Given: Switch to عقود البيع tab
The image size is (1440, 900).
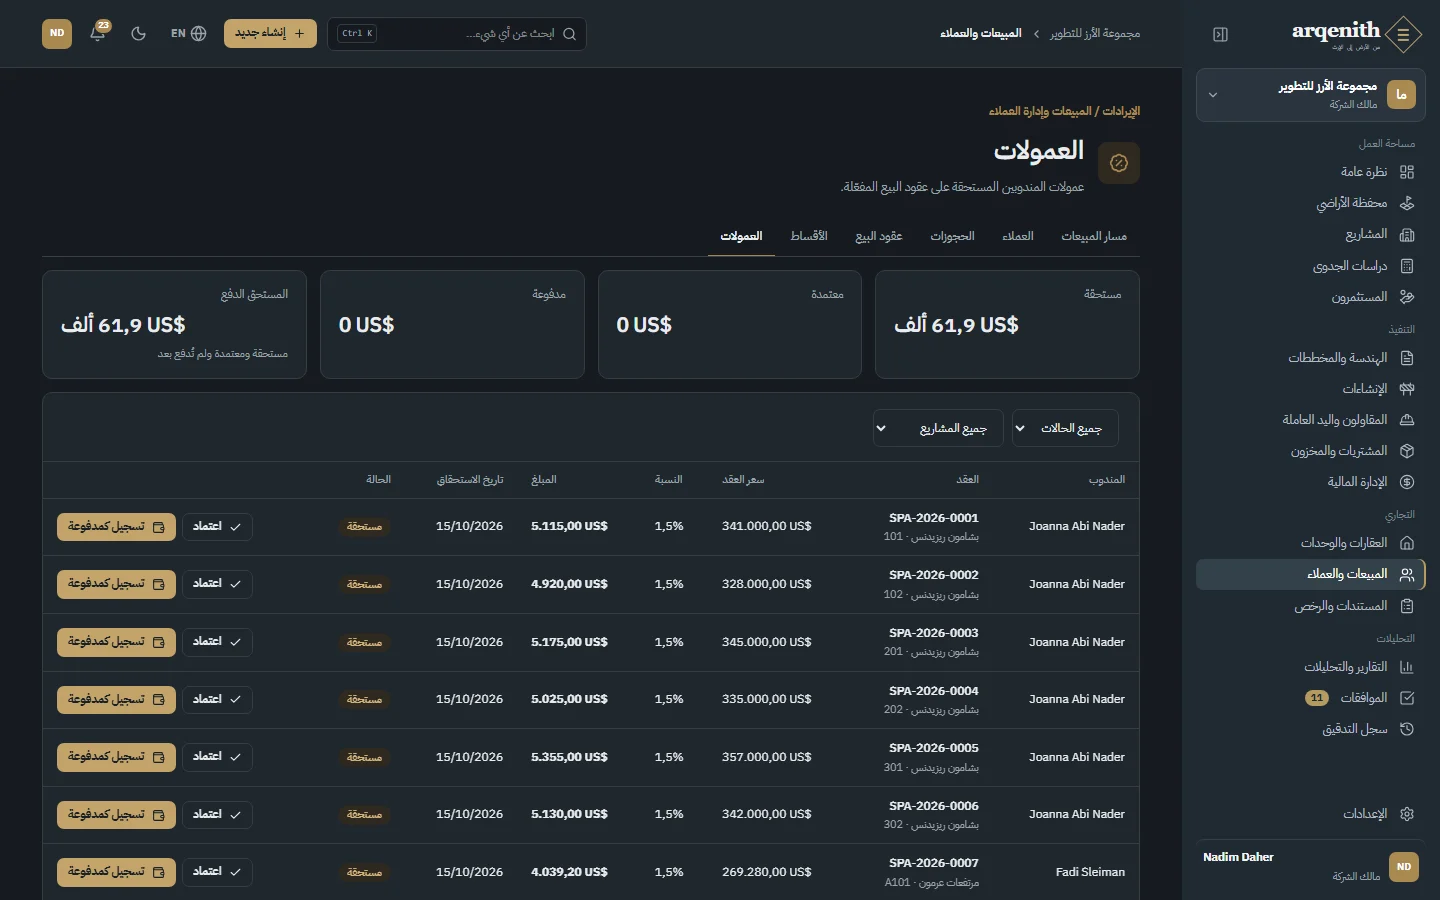Looking at the screenshot, I should coord(879,236).
